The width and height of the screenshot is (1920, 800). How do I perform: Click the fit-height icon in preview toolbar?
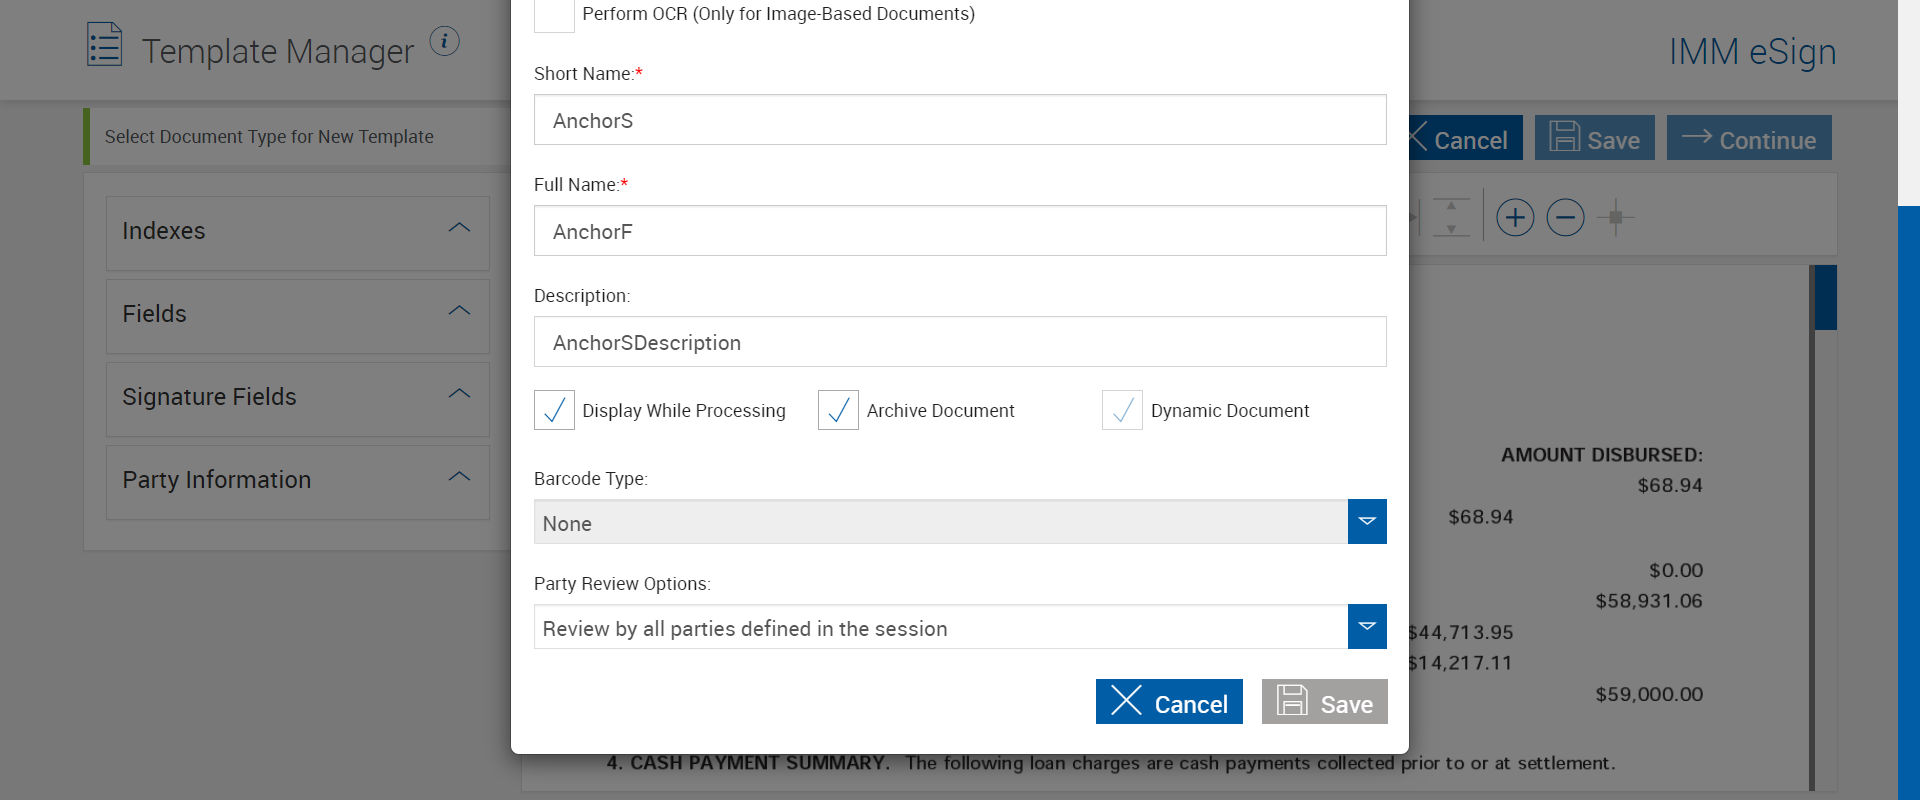click(x=1451, y=217)
